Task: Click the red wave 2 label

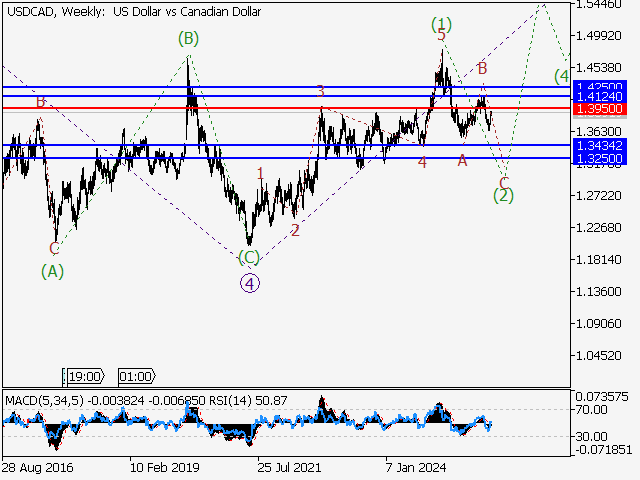Action: click(295, 230)
